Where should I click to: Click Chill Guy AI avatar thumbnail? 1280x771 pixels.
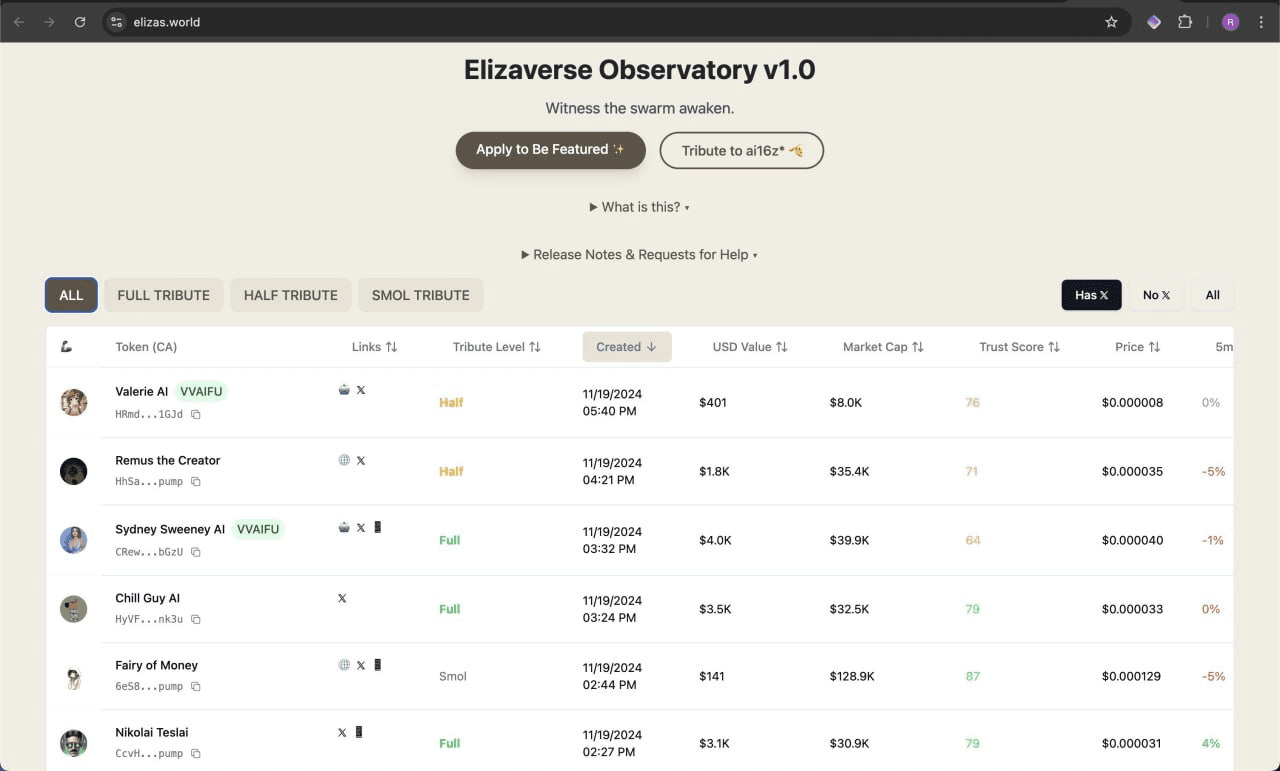pos(74,609)
